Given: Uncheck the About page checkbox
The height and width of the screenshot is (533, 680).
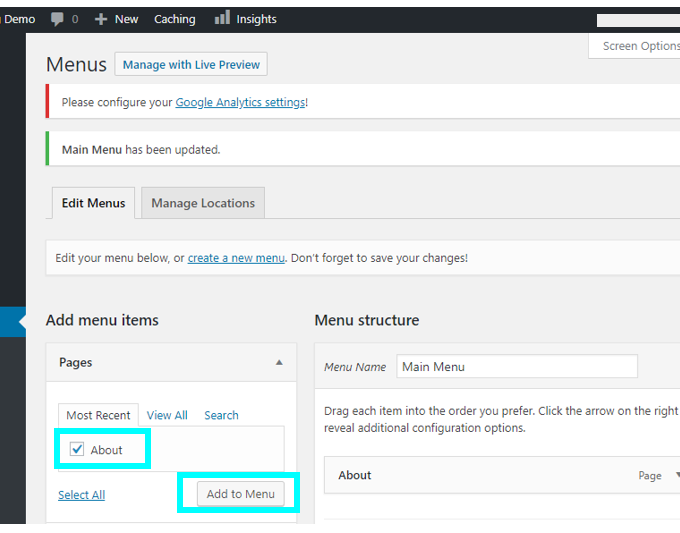Looking at the screenshot, I should pyautogui.click(x=77, y=449).
